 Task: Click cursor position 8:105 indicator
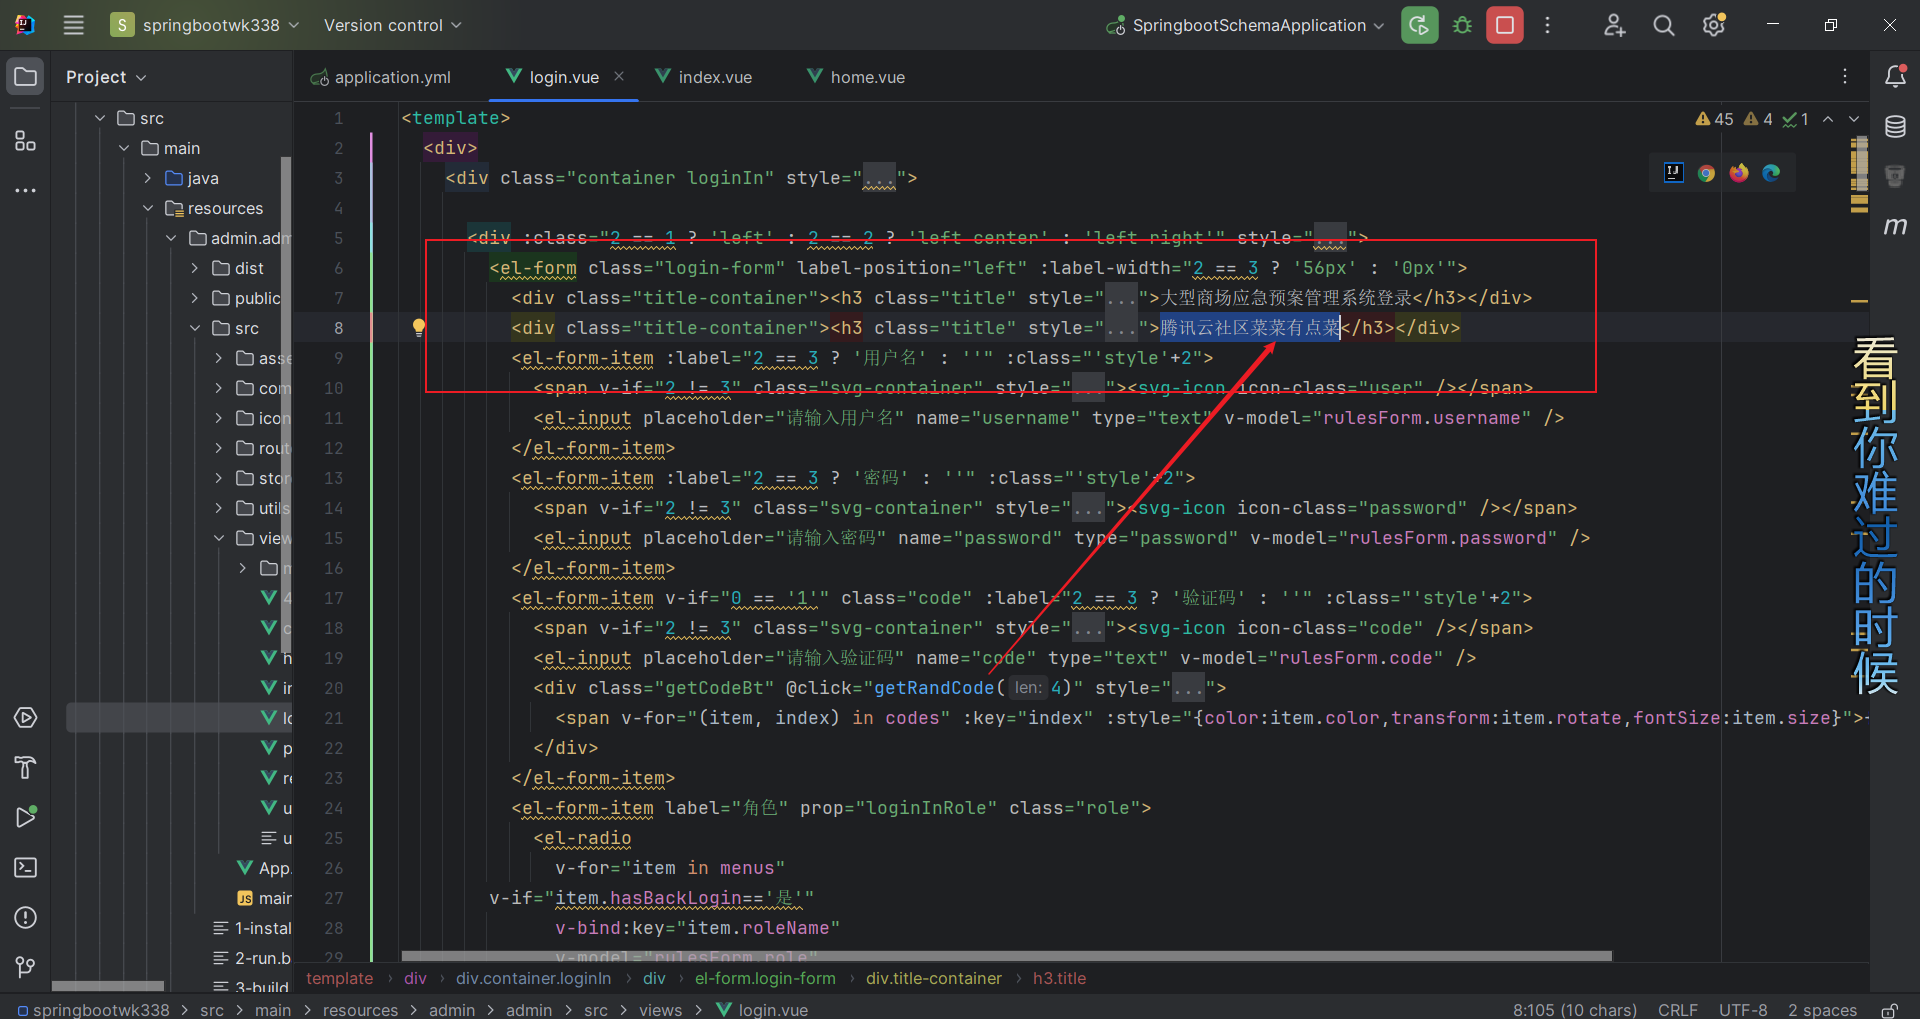1574,1010
